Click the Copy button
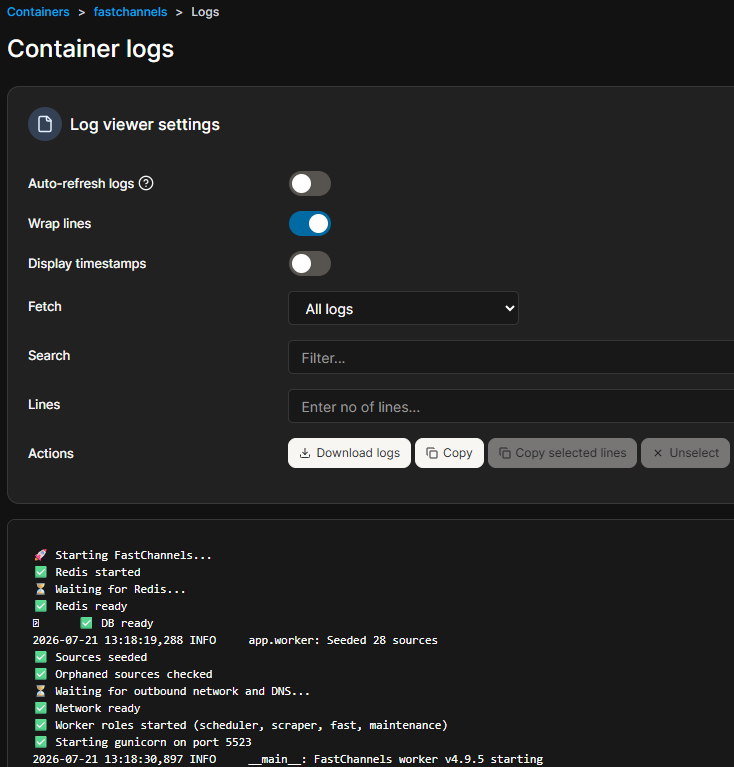 (x=449, y=453)
